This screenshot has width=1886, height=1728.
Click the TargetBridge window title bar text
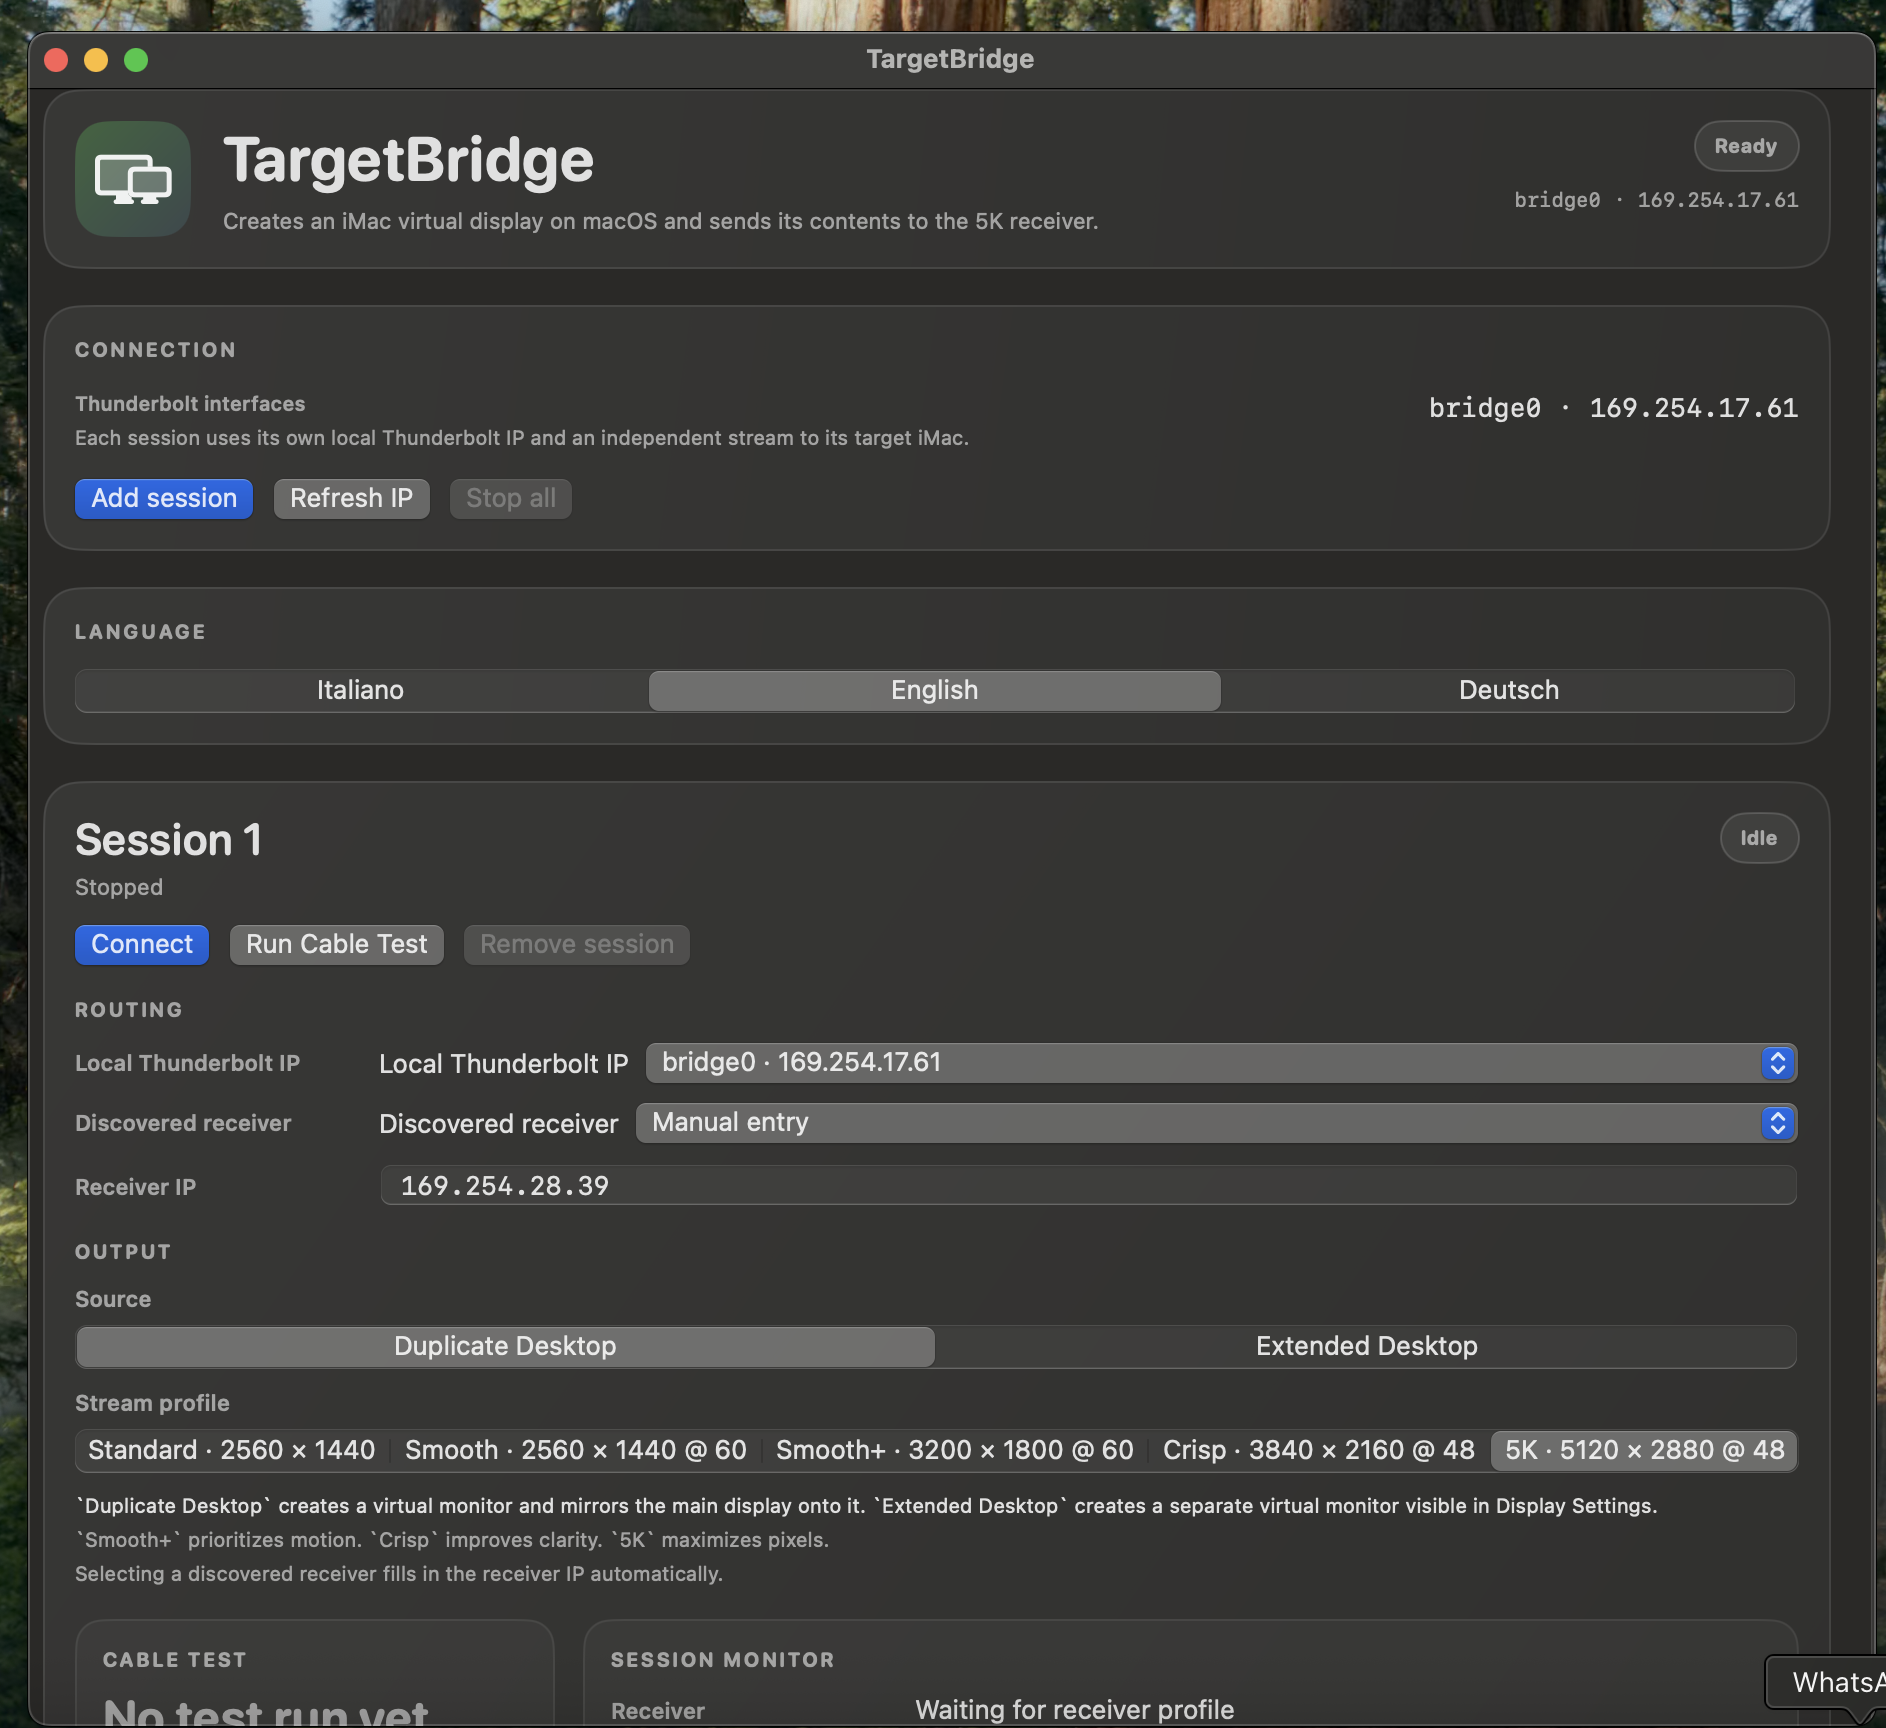click(x=950, y=59)
